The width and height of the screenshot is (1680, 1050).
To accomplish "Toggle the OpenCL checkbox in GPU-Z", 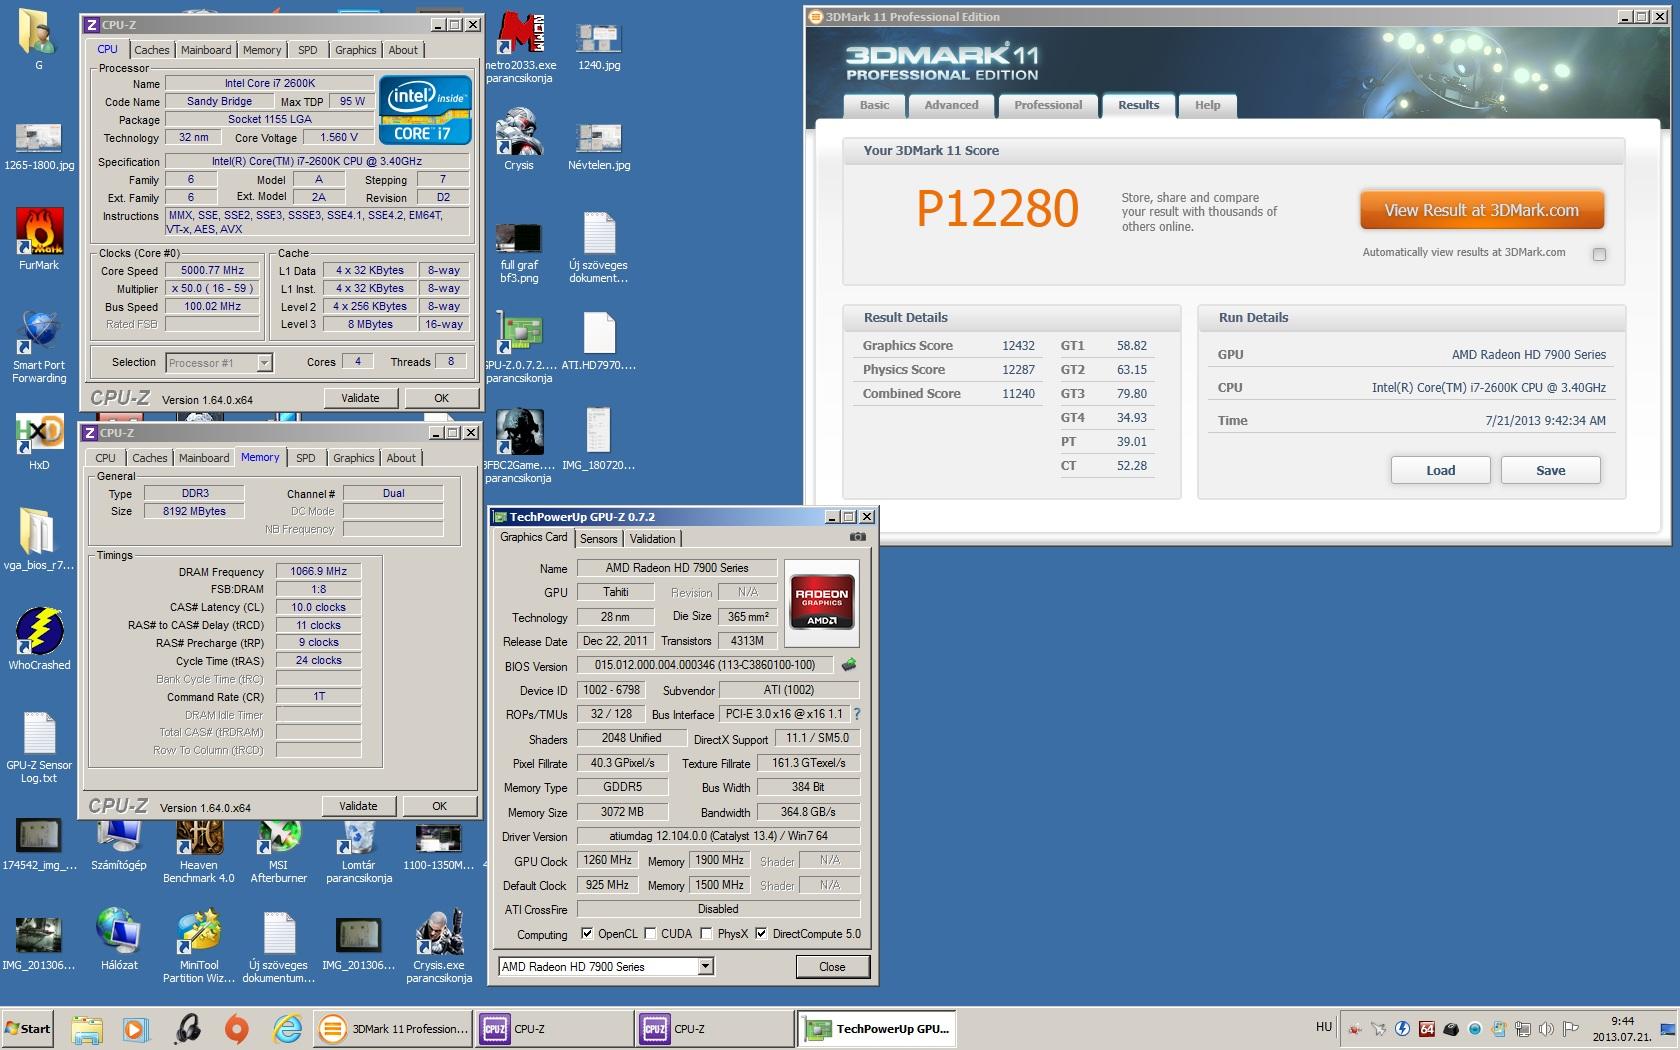I will 587,933.
